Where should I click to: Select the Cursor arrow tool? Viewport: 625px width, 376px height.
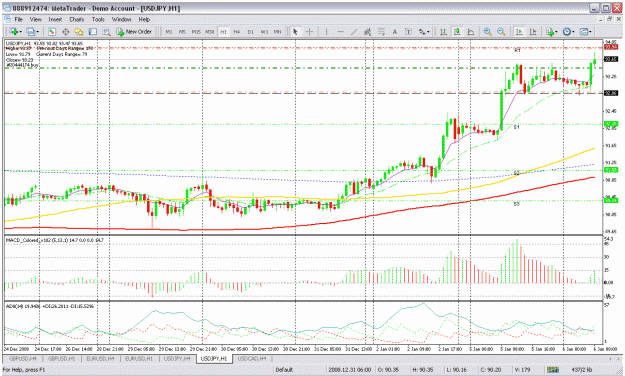[x=295, y=31]
